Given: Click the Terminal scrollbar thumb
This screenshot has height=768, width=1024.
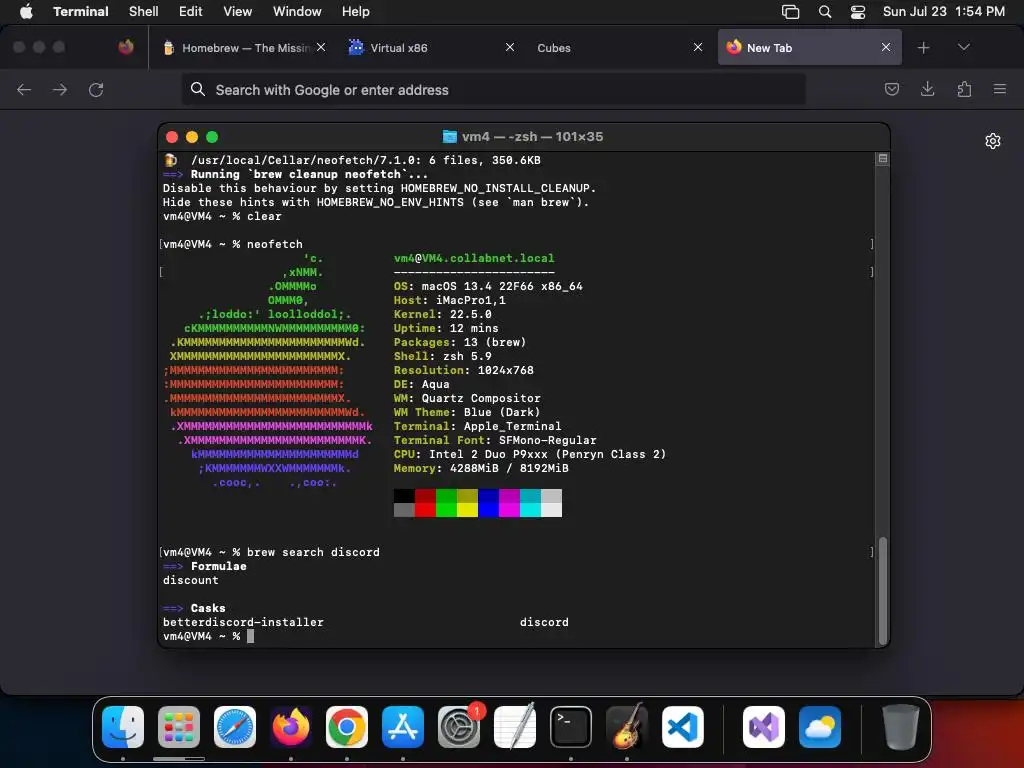Looking at the screenshot, I should click(x=883, y=591).
